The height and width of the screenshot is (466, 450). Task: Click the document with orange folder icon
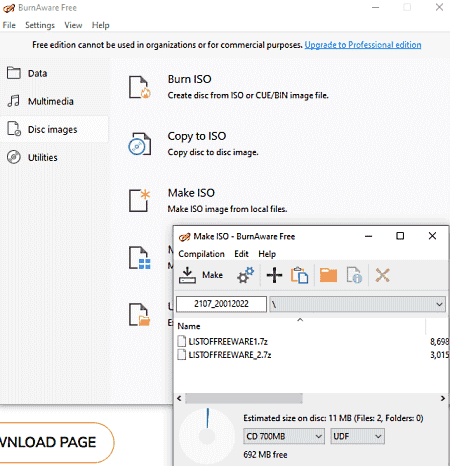[140, 314]
